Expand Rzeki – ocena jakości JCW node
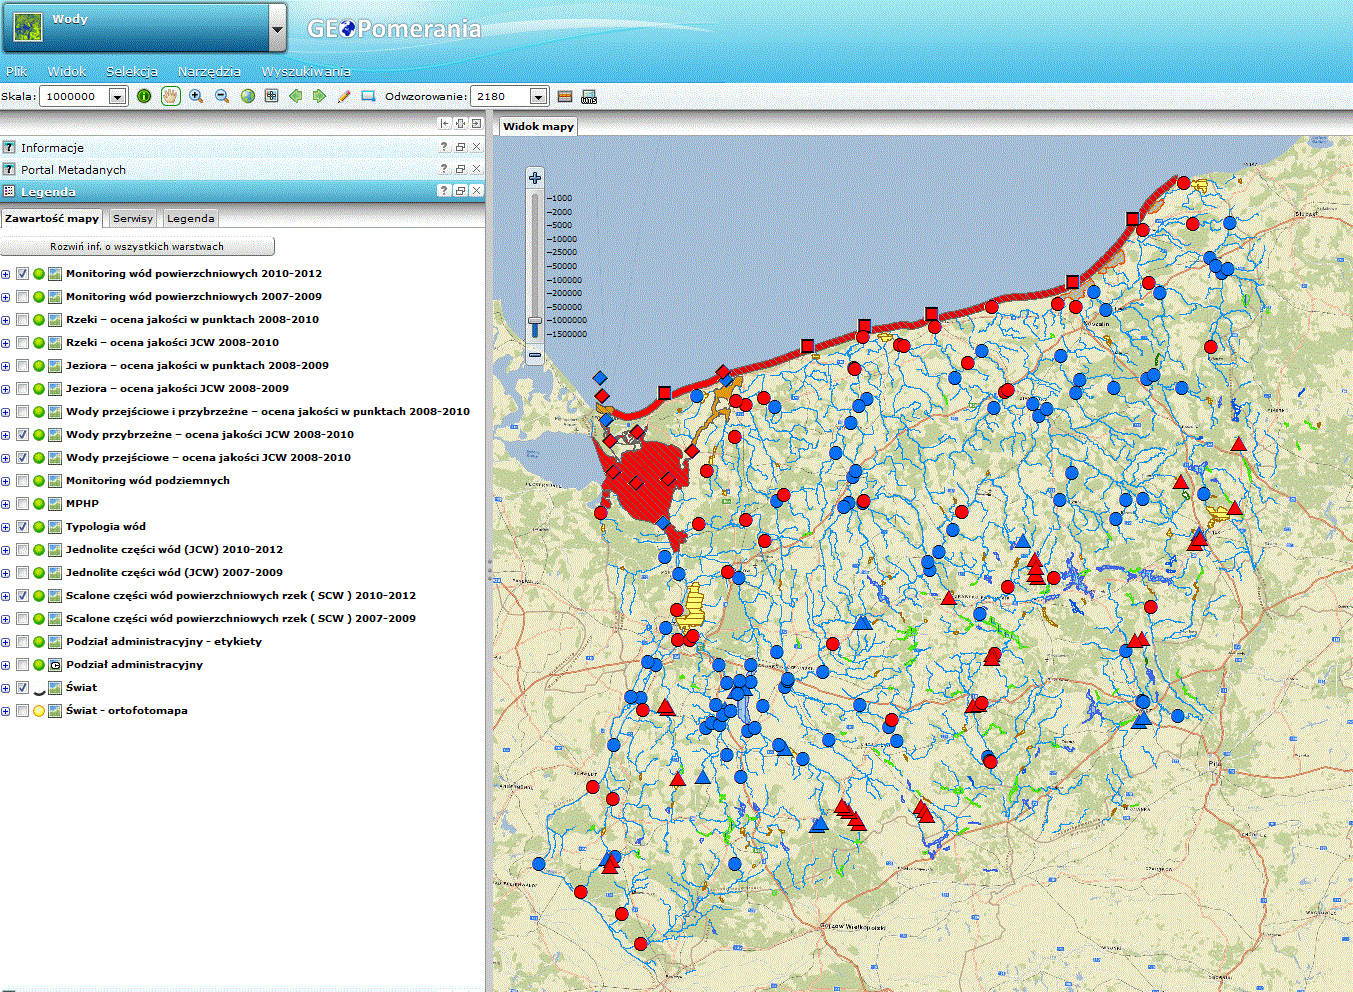Viewport: 1353px width, 992px height. tap(6, 343)
